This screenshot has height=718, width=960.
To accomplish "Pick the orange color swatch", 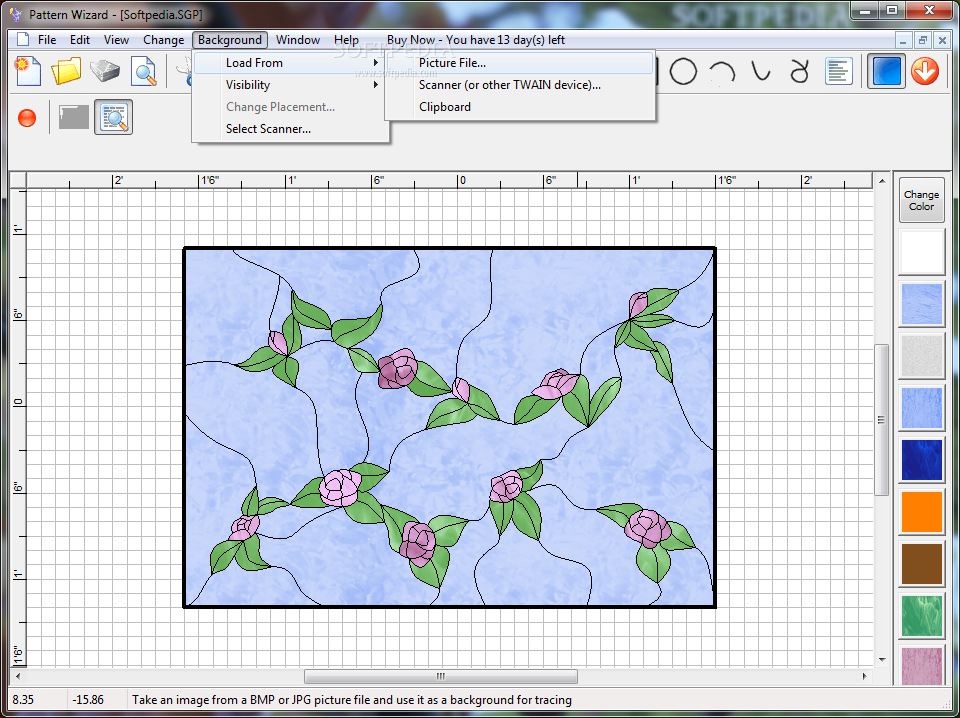I will [x=921, y=512].
